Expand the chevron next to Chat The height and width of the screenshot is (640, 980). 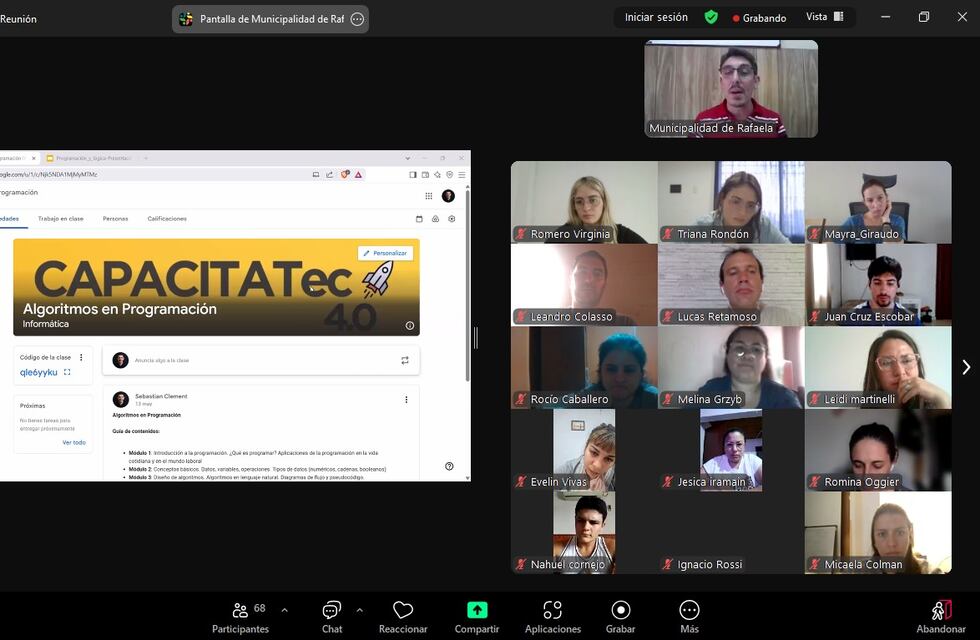click(x=360, y=608)
